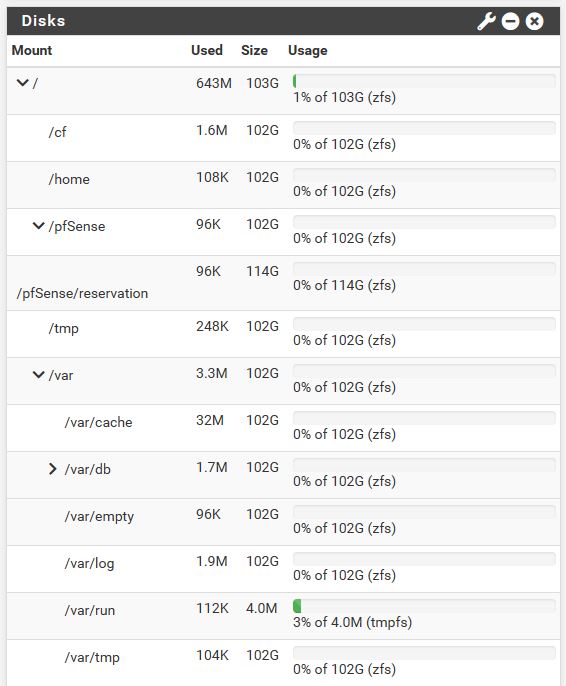The image size is (566, 686).
Task: Select the /cf mount entry
Action: click(57, 132)
